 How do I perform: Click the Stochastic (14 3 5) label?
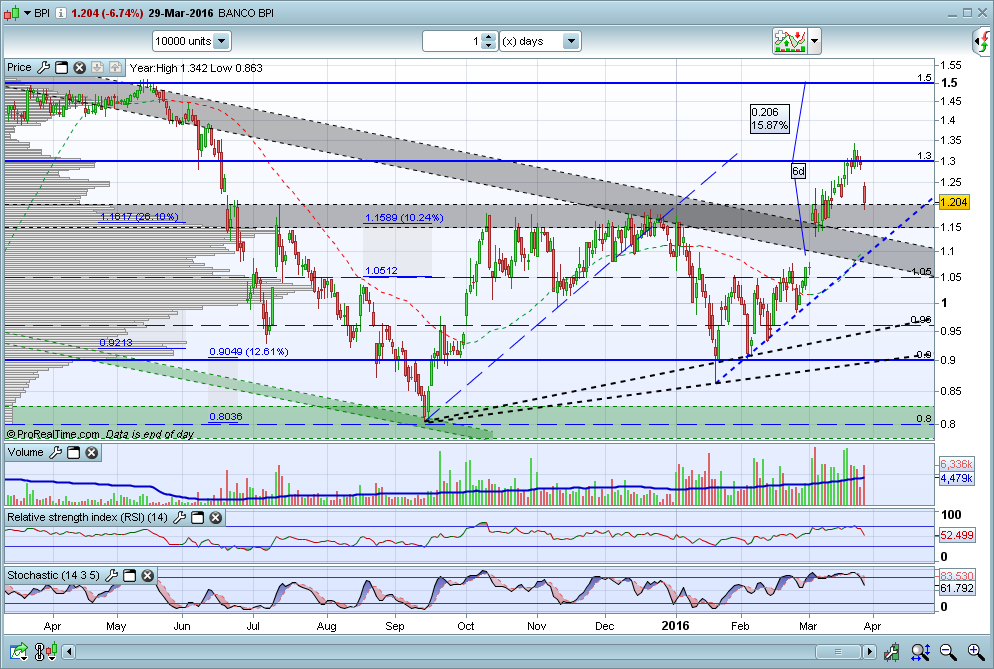click(54, 575)
